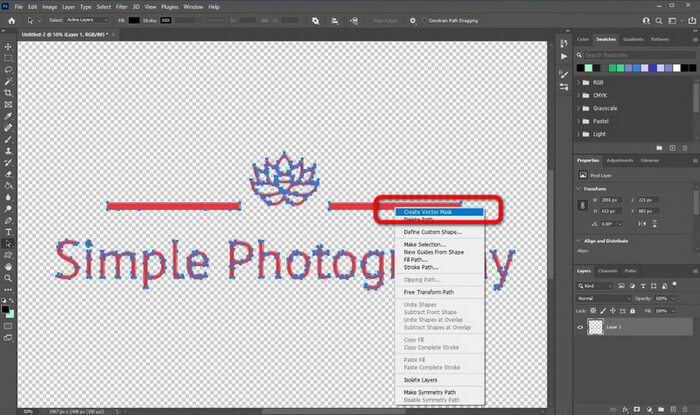Open path operations icon in options bar

pos(316,21)
